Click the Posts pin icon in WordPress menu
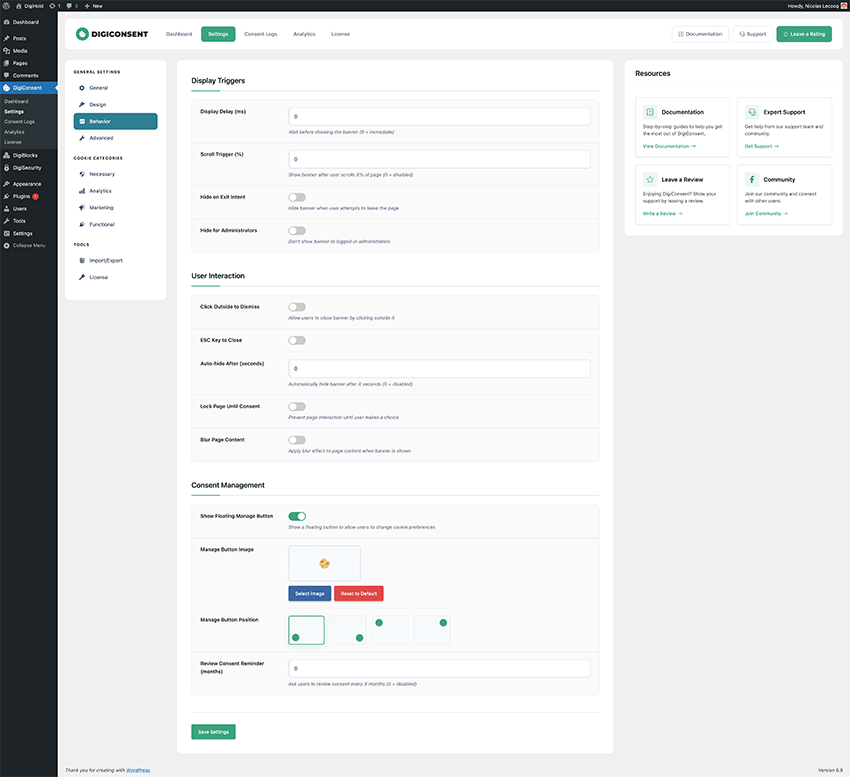Image resolution: width=850 pixels, height=777 pixels. click(x=7, y=38)
